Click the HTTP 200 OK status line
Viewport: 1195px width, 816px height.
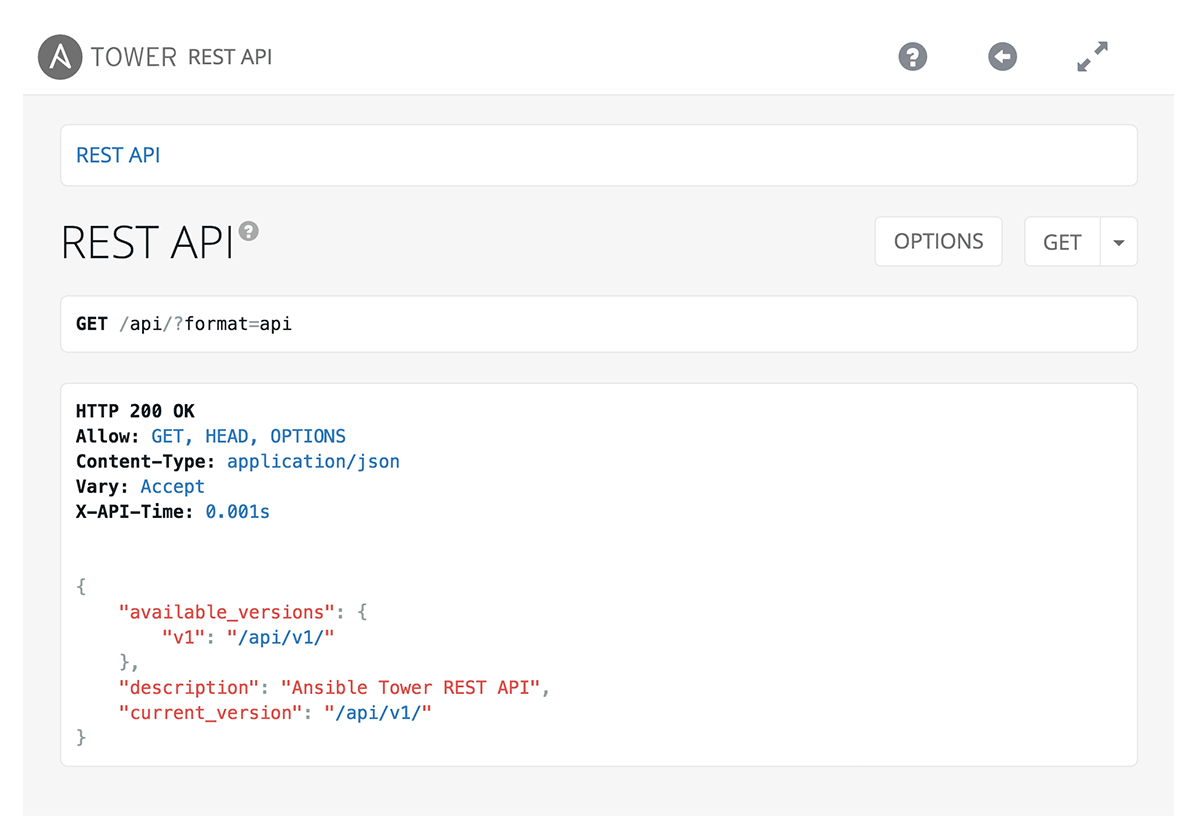[x=135, y=411]
